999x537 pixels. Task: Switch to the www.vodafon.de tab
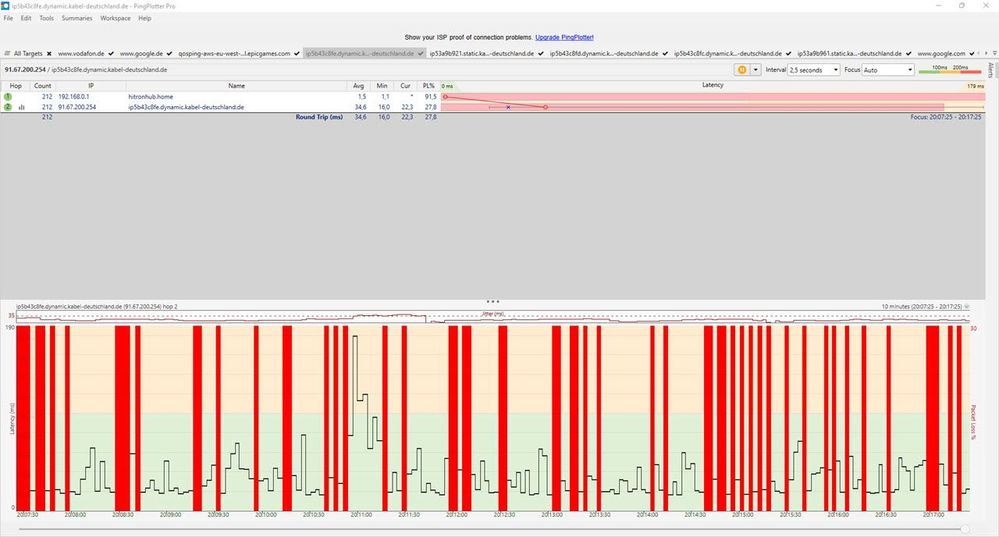(x=81, y=54)
